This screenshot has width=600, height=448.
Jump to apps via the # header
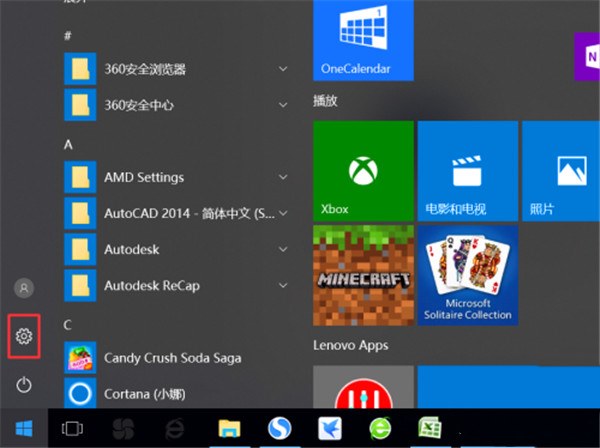[68, 36]
